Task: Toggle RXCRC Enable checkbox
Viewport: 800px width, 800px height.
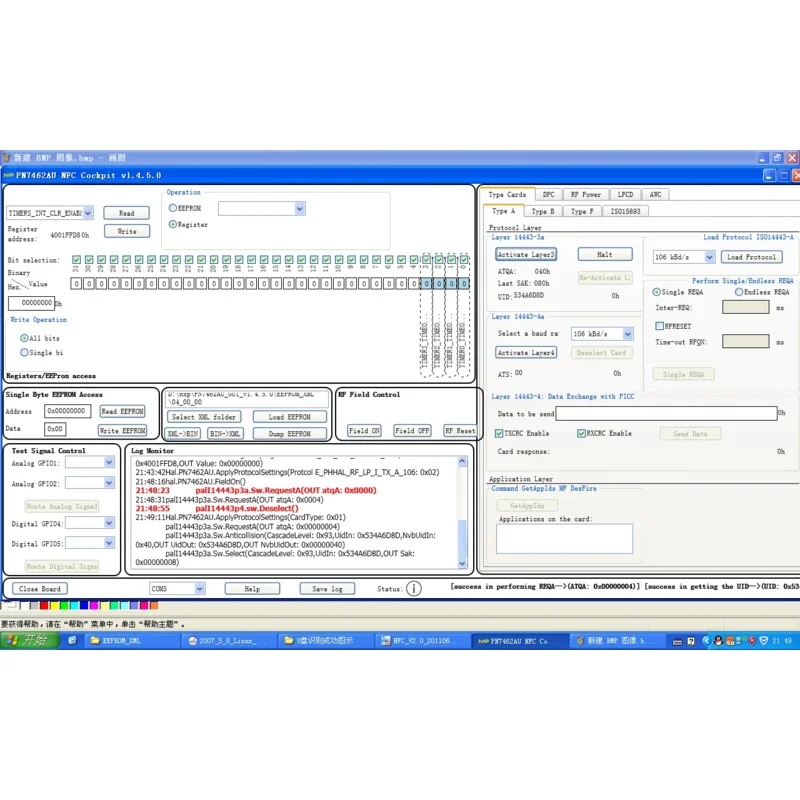Action: pyautogui.click(x=581, y=433)
